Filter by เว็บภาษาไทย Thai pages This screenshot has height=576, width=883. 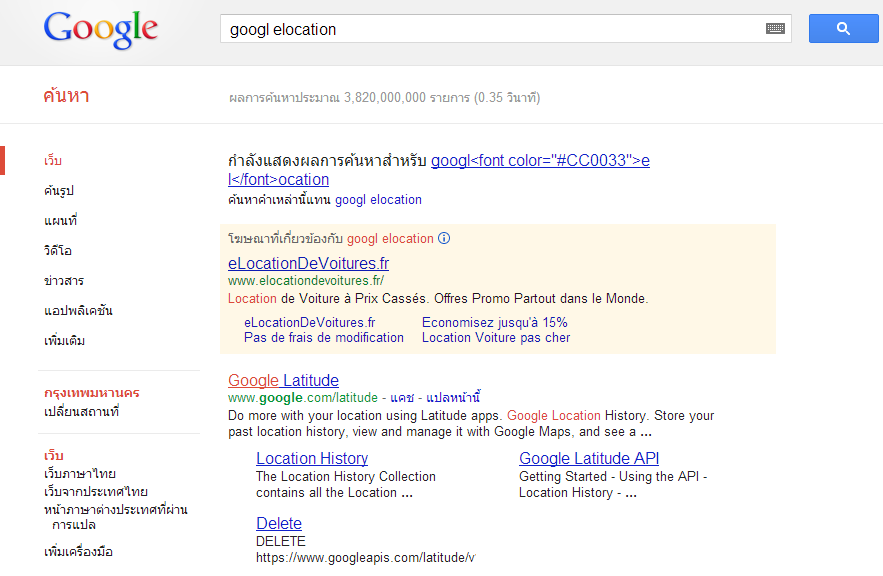[x=80, y=474]
